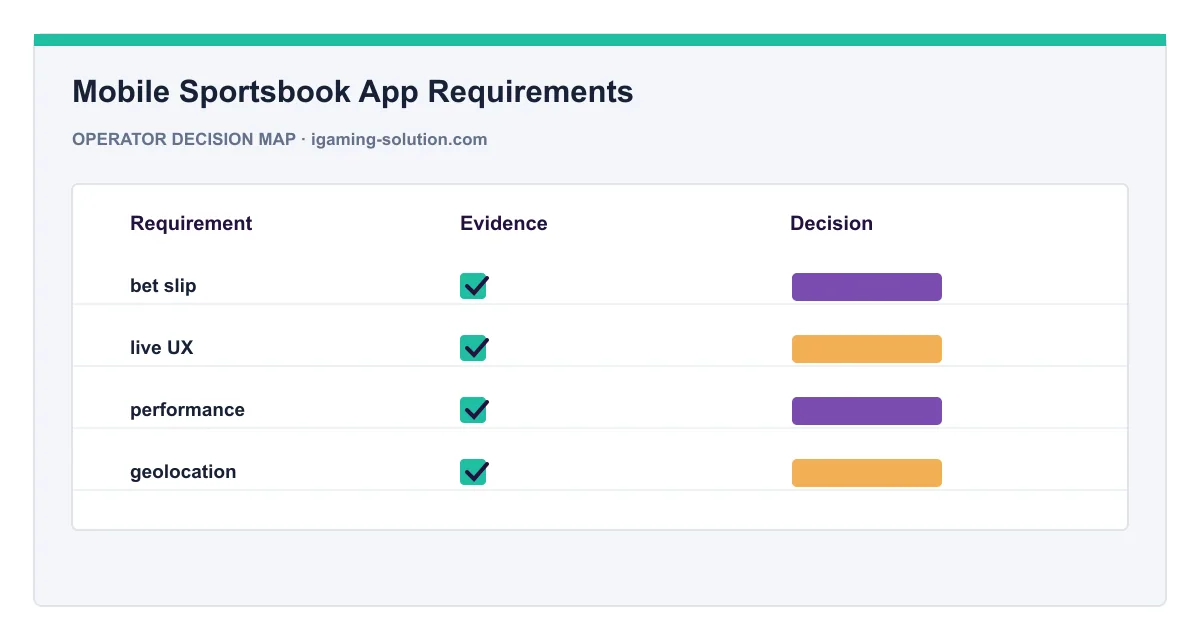Click the Mobile Sportsbook App Requirements title
This screenshot has height=640, width=1200.
tap(353, 92)
